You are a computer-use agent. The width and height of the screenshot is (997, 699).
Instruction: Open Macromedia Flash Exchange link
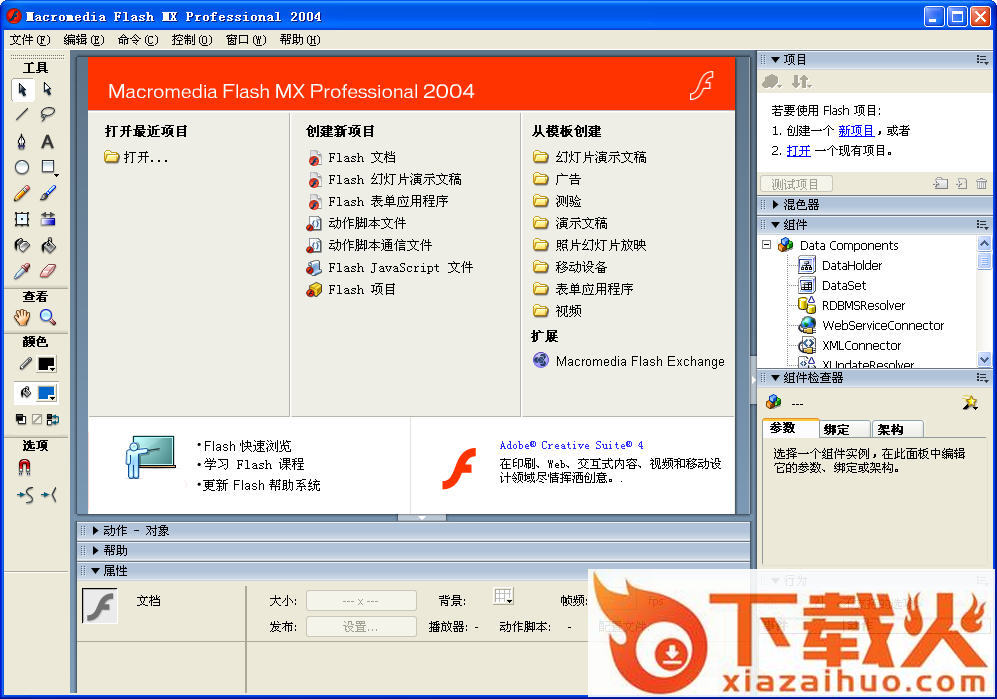[629, 361]
